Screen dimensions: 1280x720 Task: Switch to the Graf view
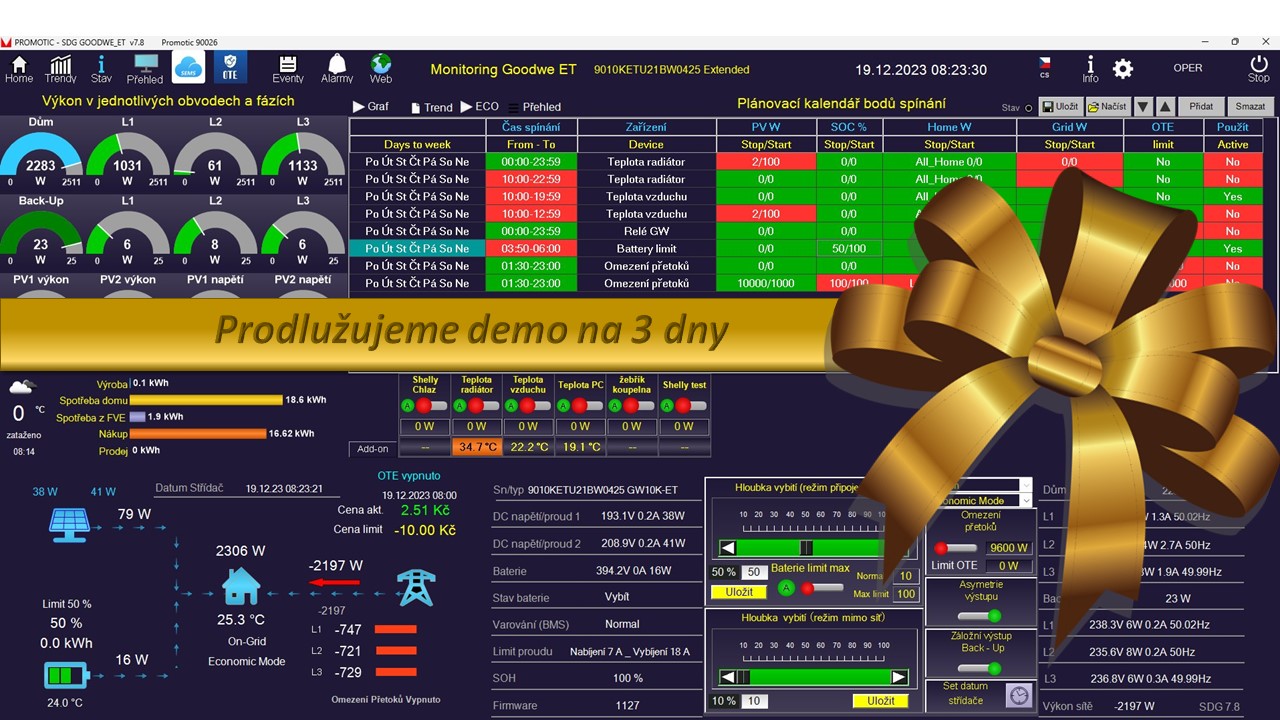click(x=371, y=106)
